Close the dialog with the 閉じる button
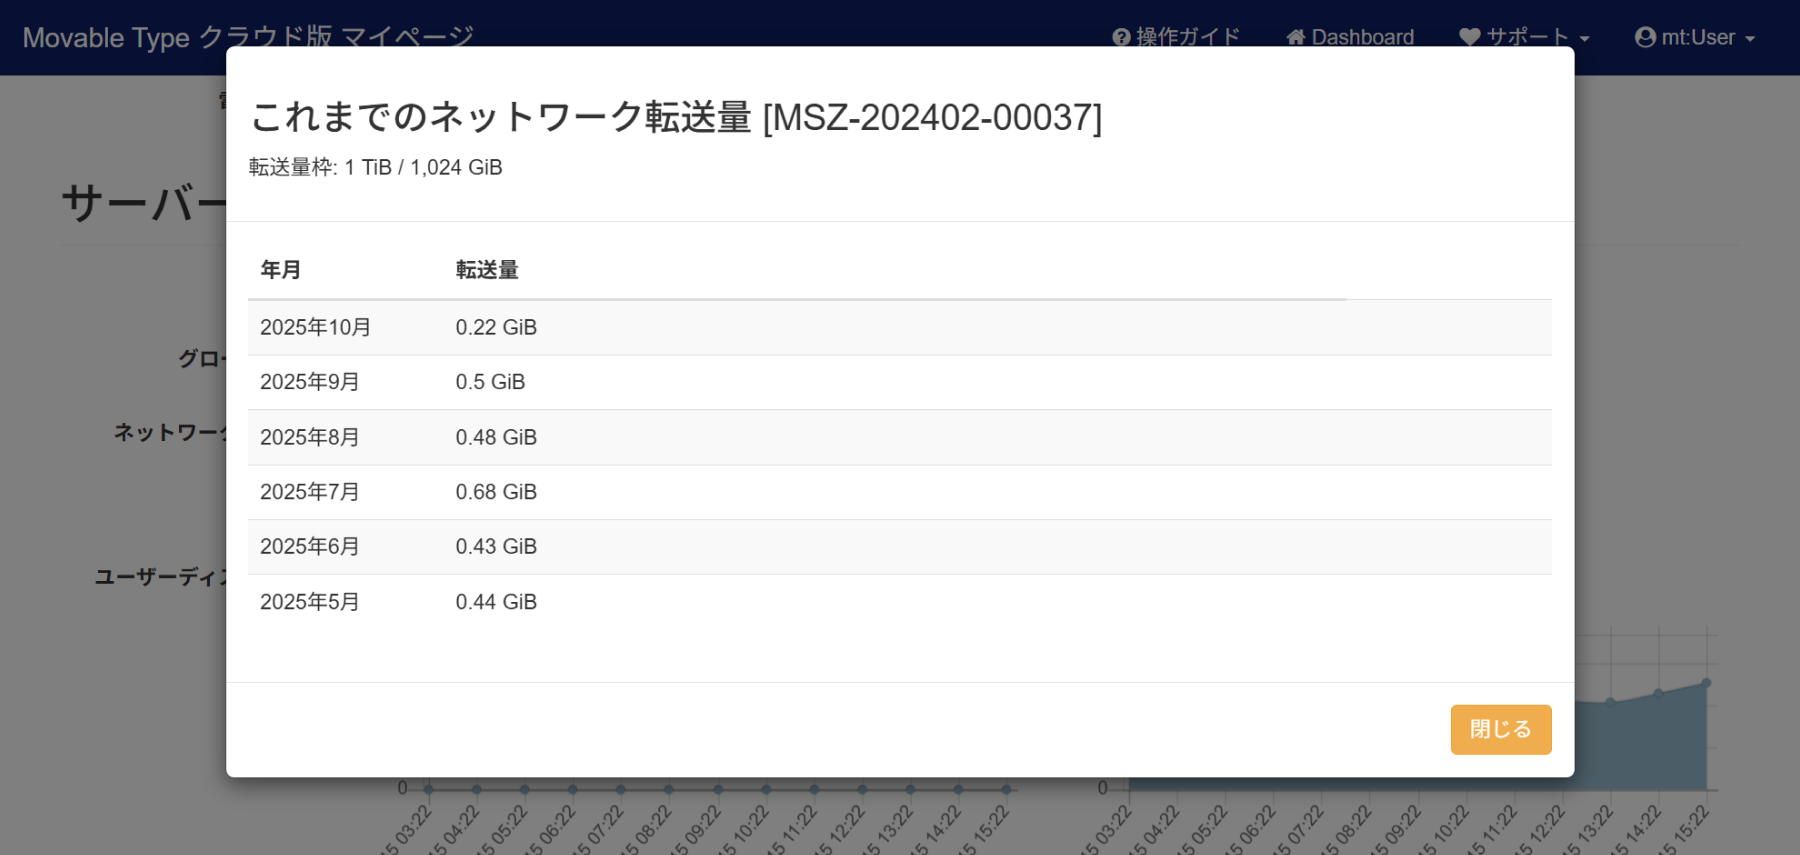 click(1500, 729)
